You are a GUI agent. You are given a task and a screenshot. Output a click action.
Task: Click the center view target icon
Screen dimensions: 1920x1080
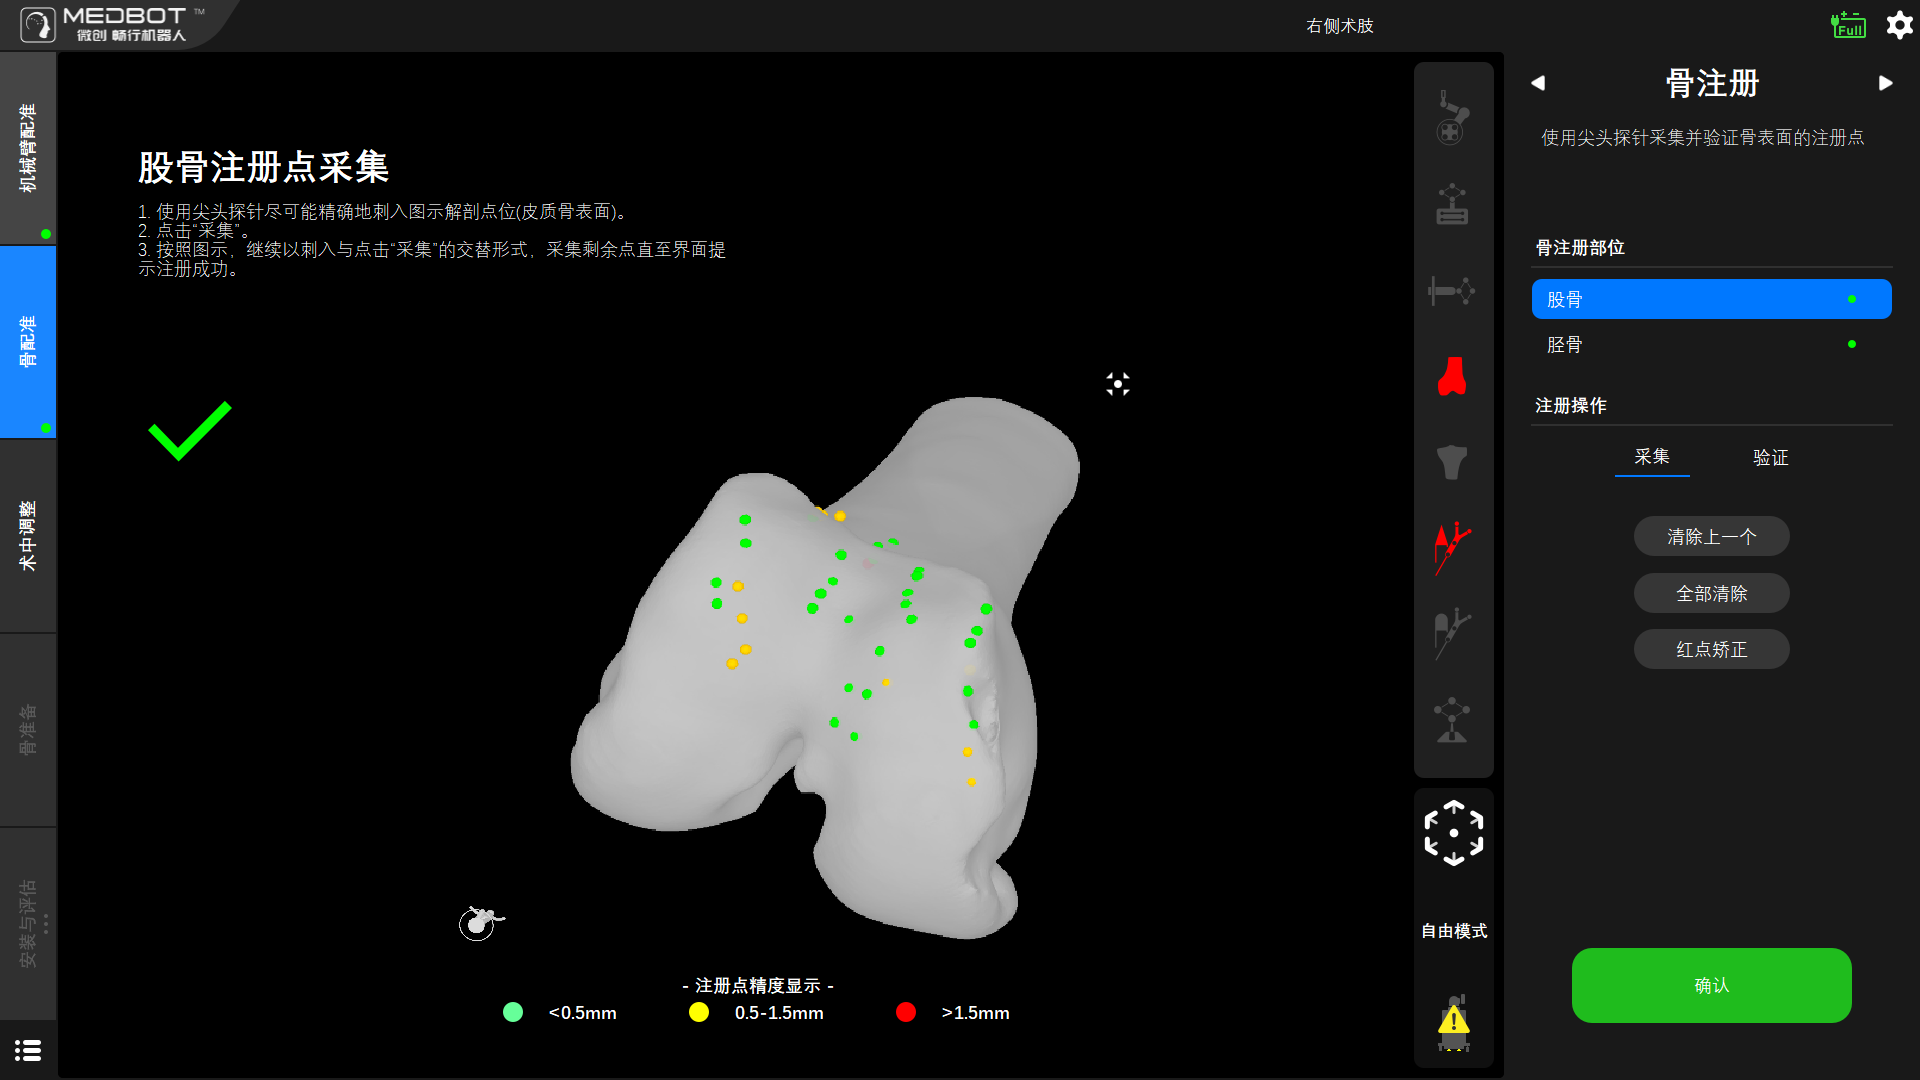point(1118,384)
